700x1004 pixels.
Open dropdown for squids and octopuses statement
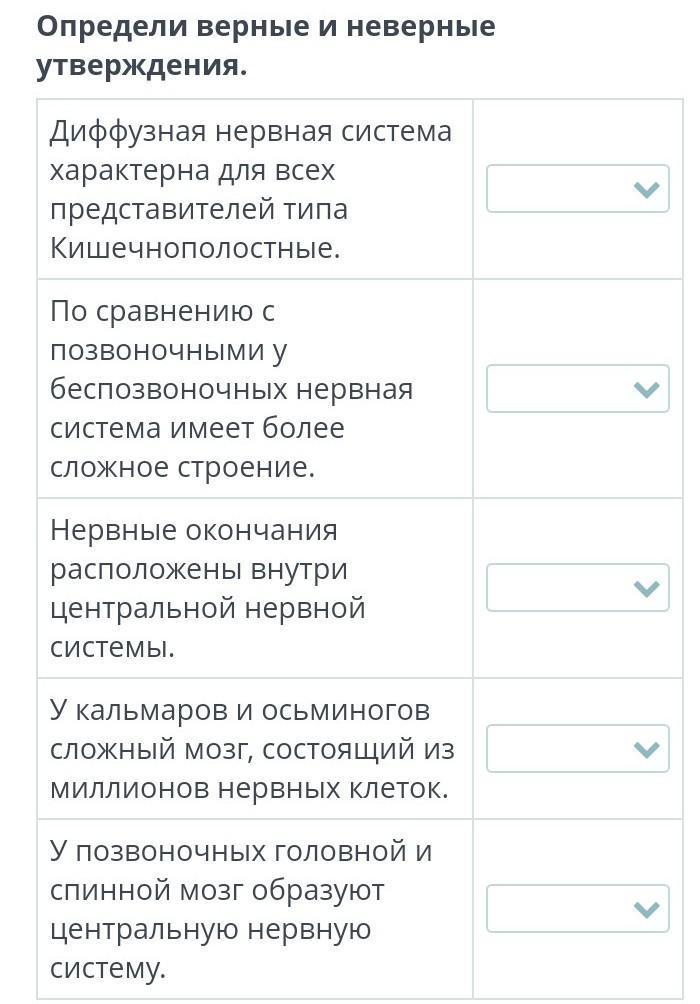tap(577, 749)
